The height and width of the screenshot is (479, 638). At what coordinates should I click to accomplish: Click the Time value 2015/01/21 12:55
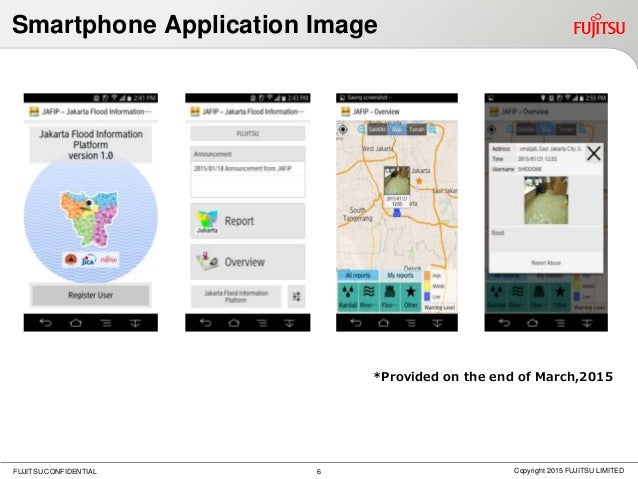tap(537, 159)
